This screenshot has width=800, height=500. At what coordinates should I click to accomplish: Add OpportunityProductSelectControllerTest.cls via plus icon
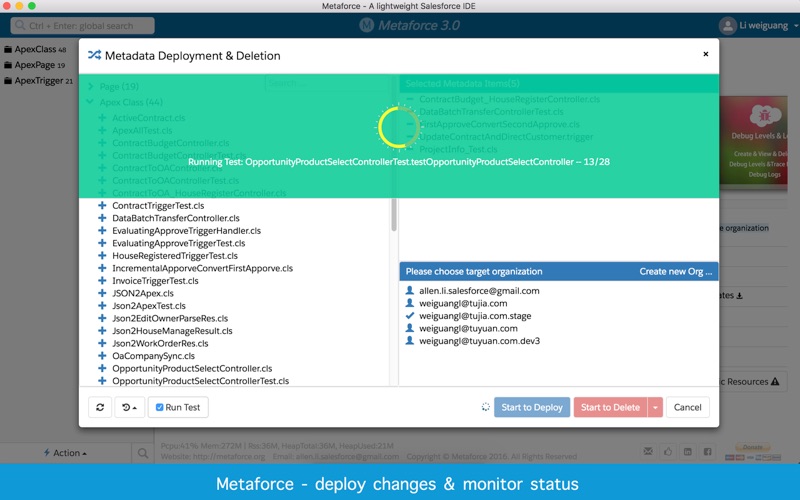click(x=102, y=381)
